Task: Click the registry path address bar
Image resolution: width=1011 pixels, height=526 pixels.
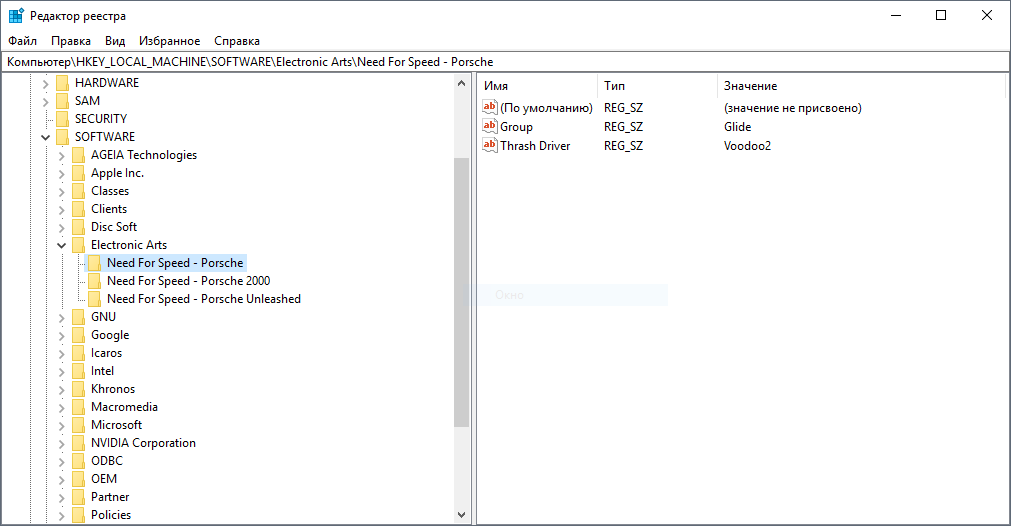Action: 505,62
